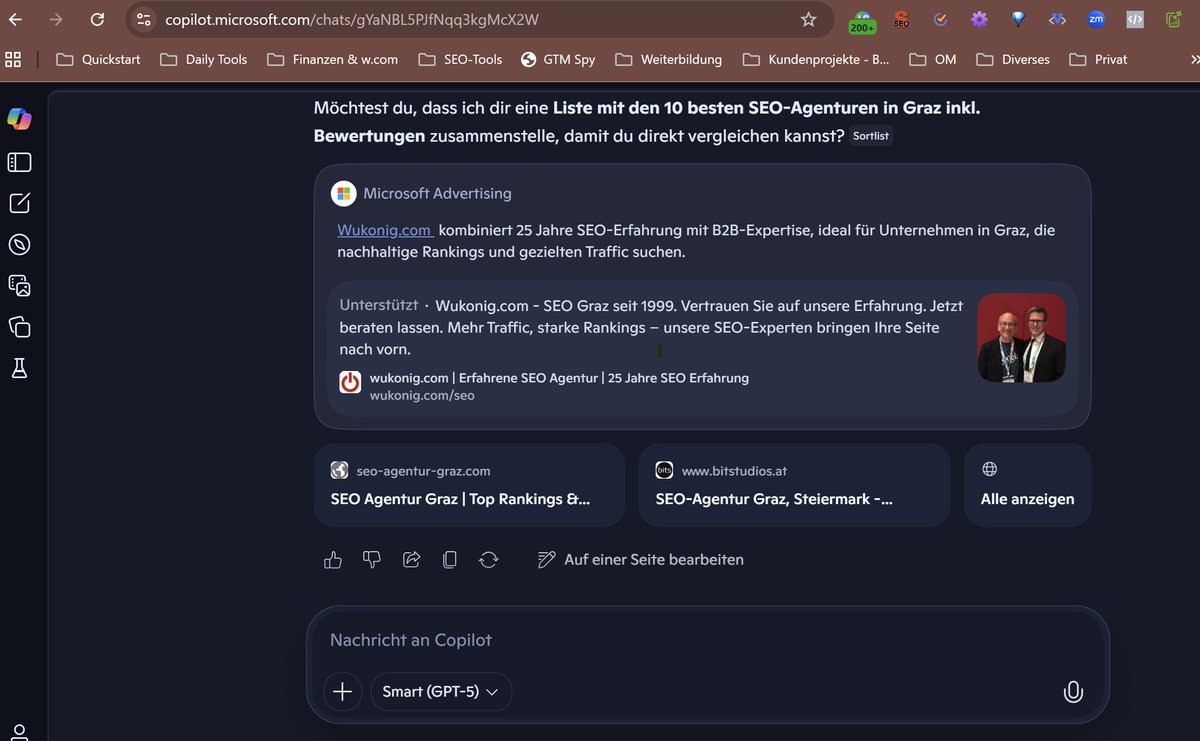Regenerate the response

[488, 560]
